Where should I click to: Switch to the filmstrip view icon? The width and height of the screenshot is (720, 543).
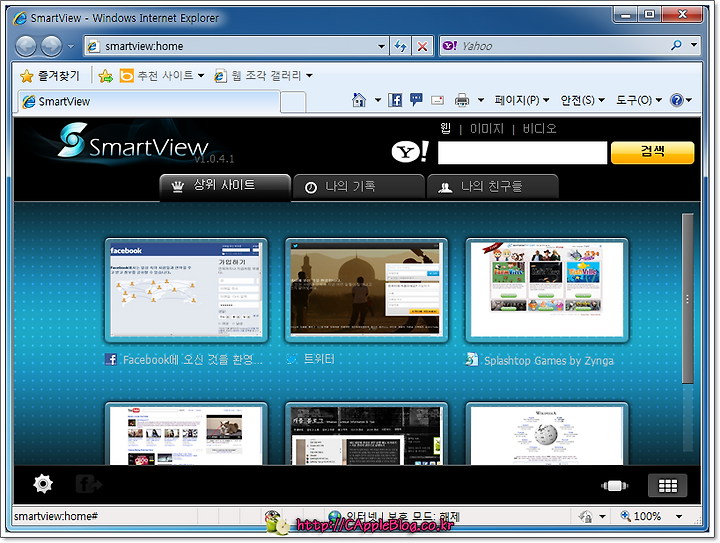click(614, 486)
